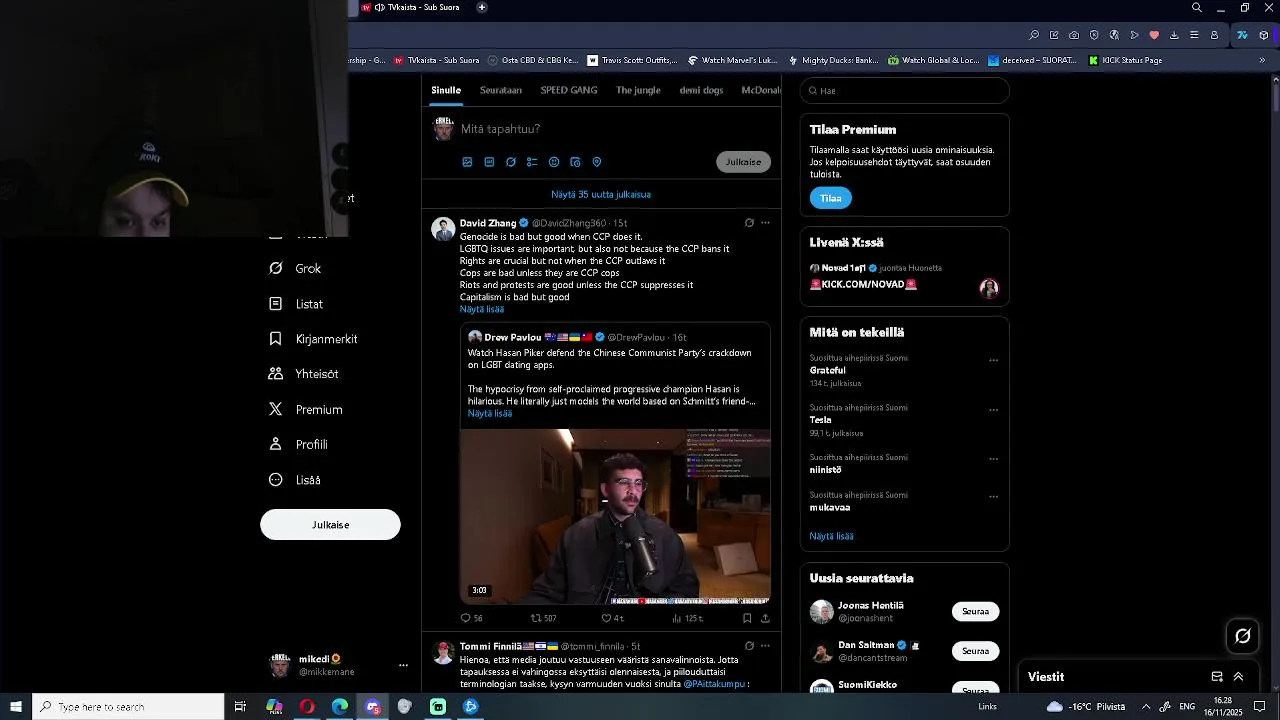1280x720 pixels.
Task: Open Listat in the sidebar
Action: click(296, 304)
